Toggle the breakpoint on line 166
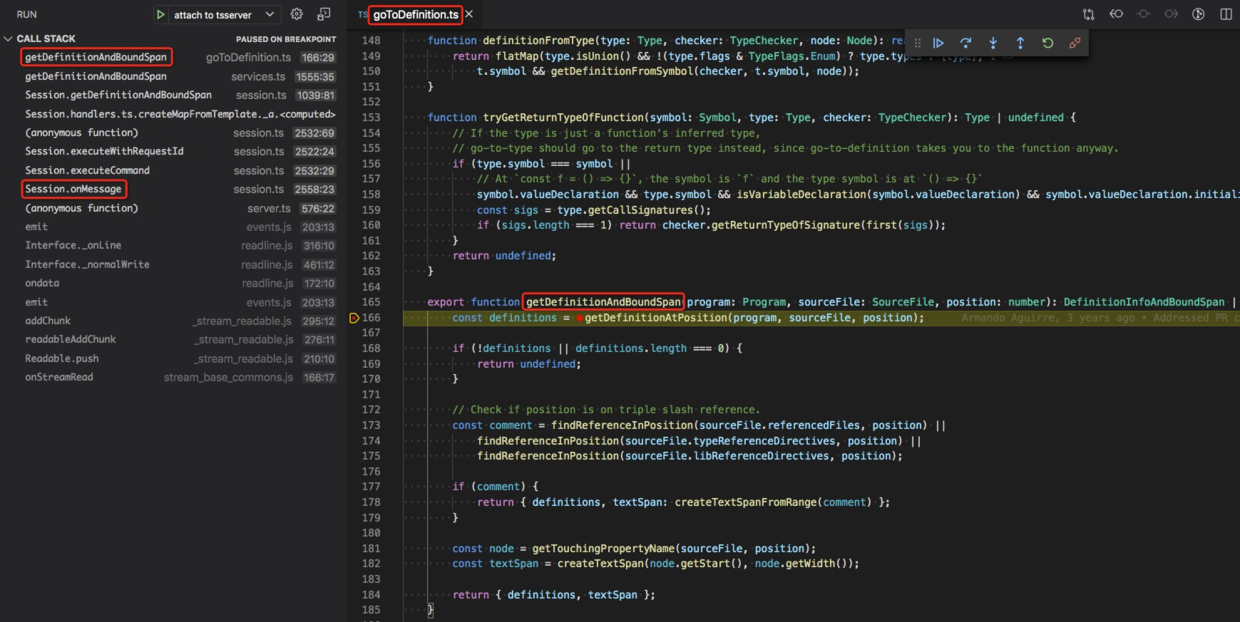Image resolution: width=1240 pixels, height=622 pixels. point(354,317)
